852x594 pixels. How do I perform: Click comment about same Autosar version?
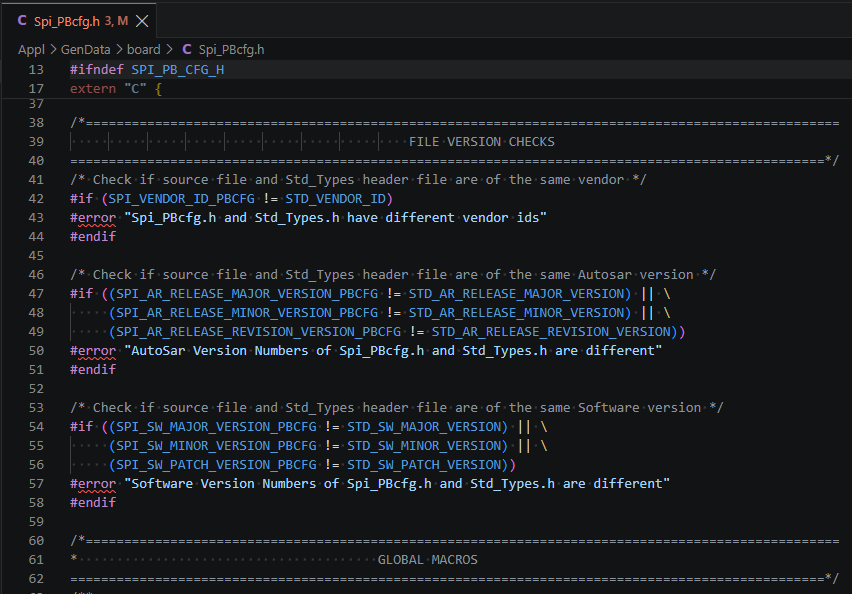pyautogui.click(x=393, y=274)
